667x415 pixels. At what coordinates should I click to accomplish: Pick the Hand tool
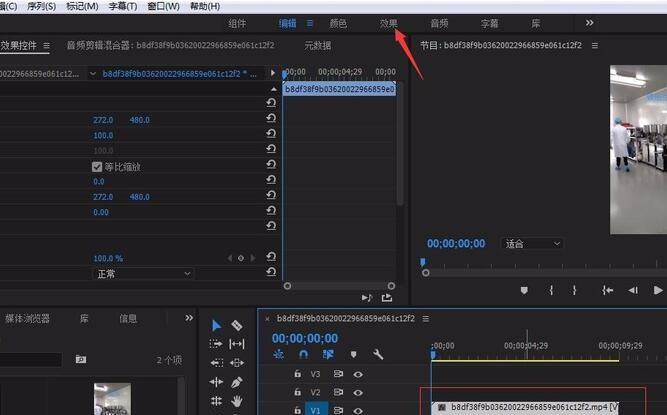[237, 401]
